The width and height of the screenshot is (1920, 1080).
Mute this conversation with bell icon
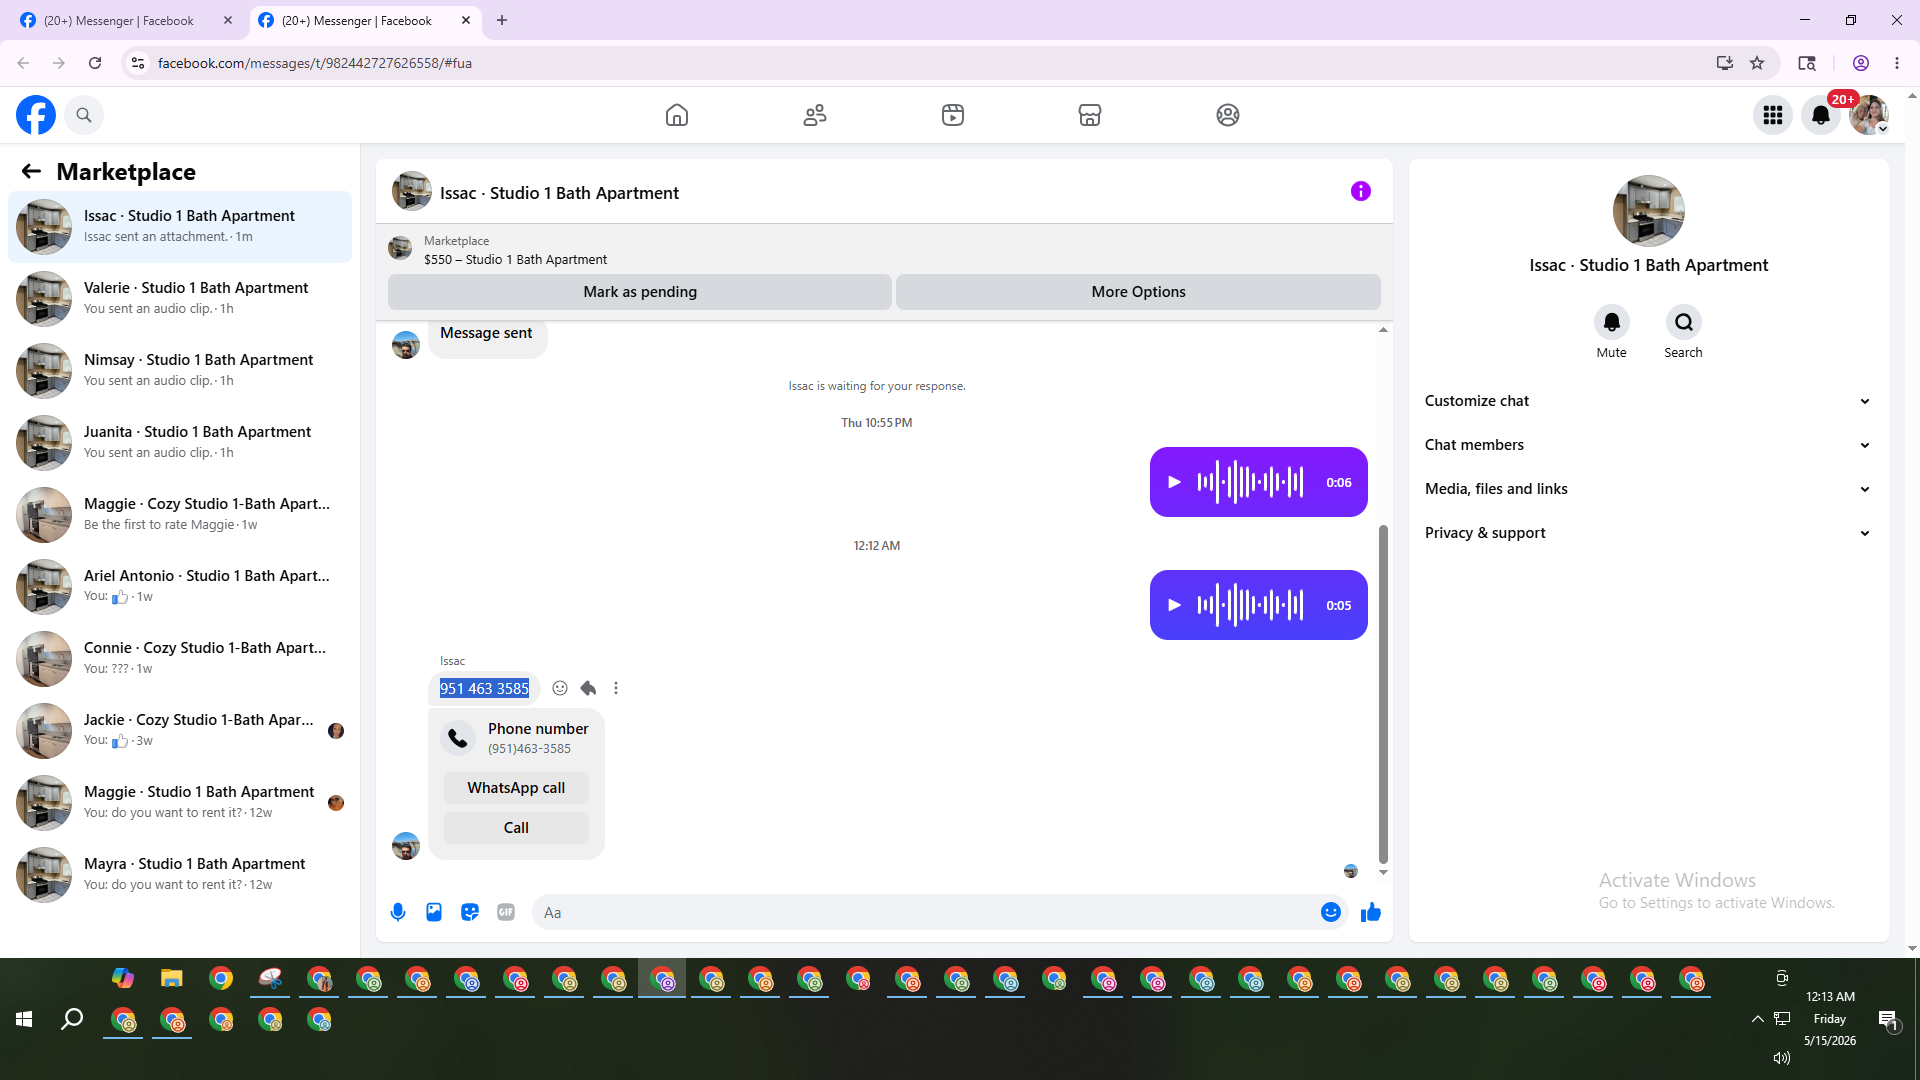1612,322
